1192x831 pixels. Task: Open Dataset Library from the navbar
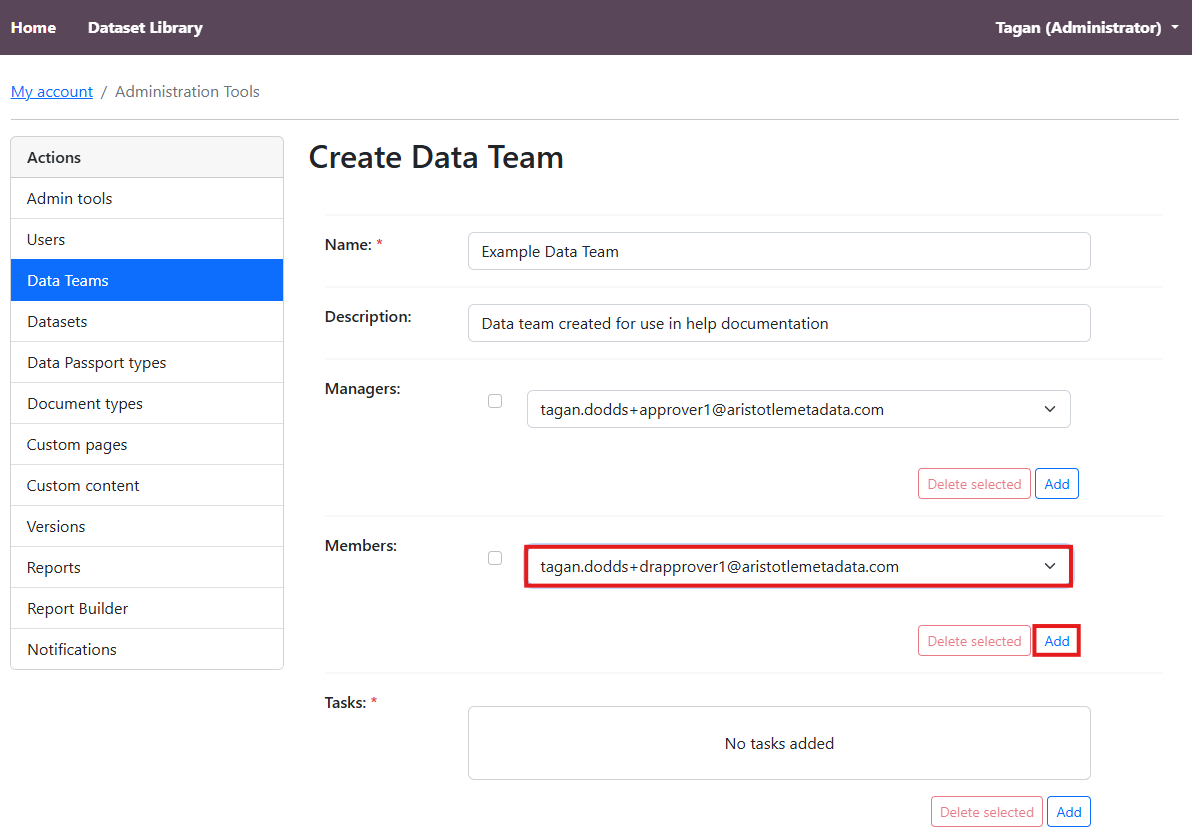[x=145, y=28]
